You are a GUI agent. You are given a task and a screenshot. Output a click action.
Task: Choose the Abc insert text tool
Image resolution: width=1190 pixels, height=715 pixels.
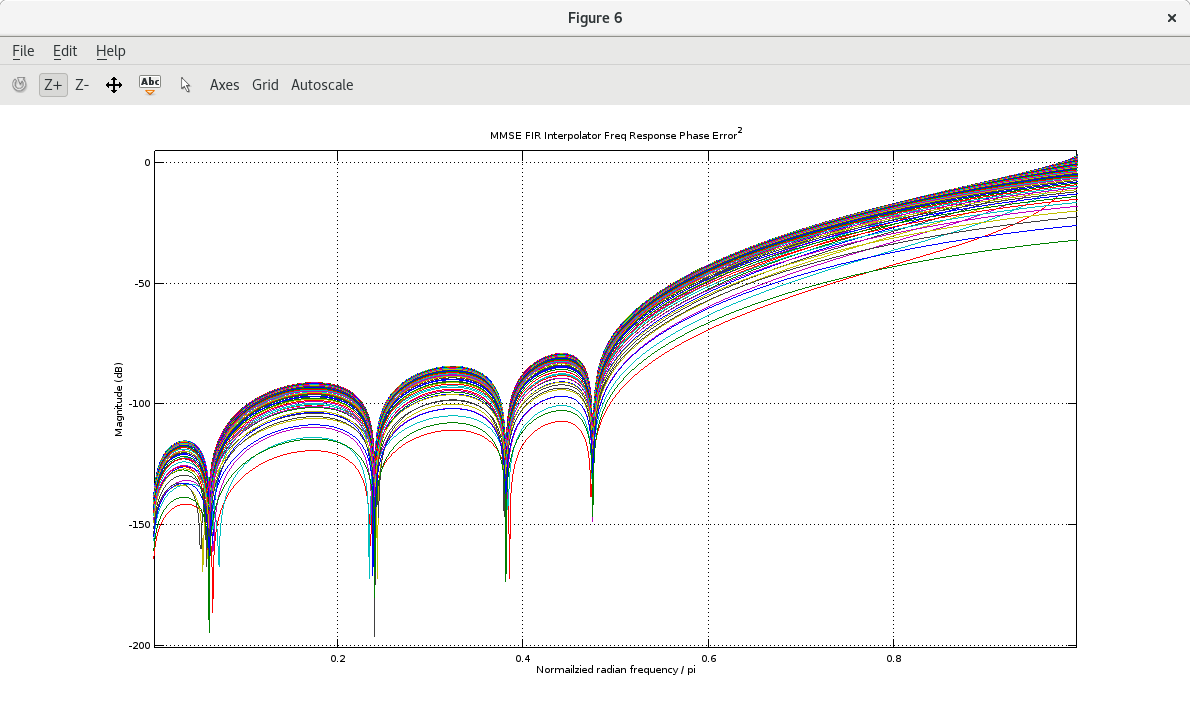pyautogui.click(x=150, y=85)
